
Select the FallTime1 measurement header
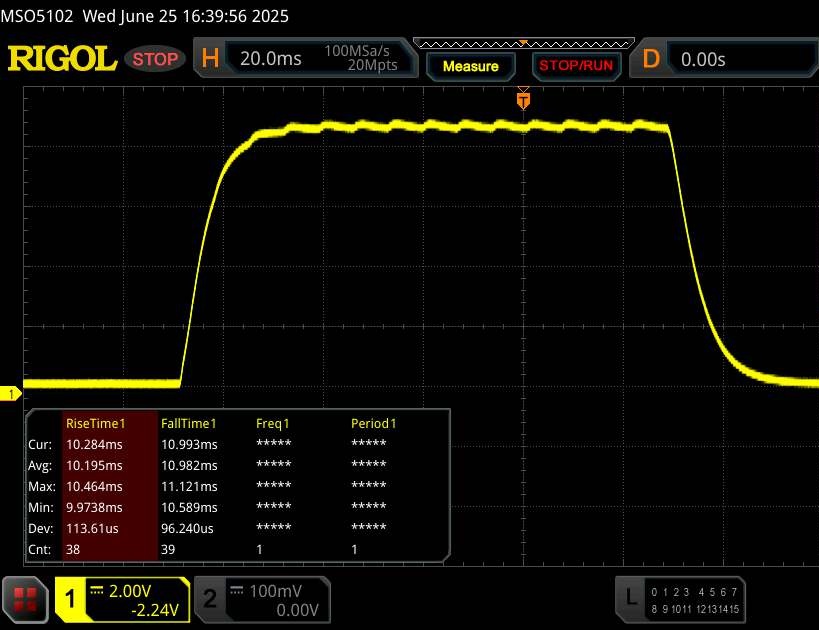189,424
